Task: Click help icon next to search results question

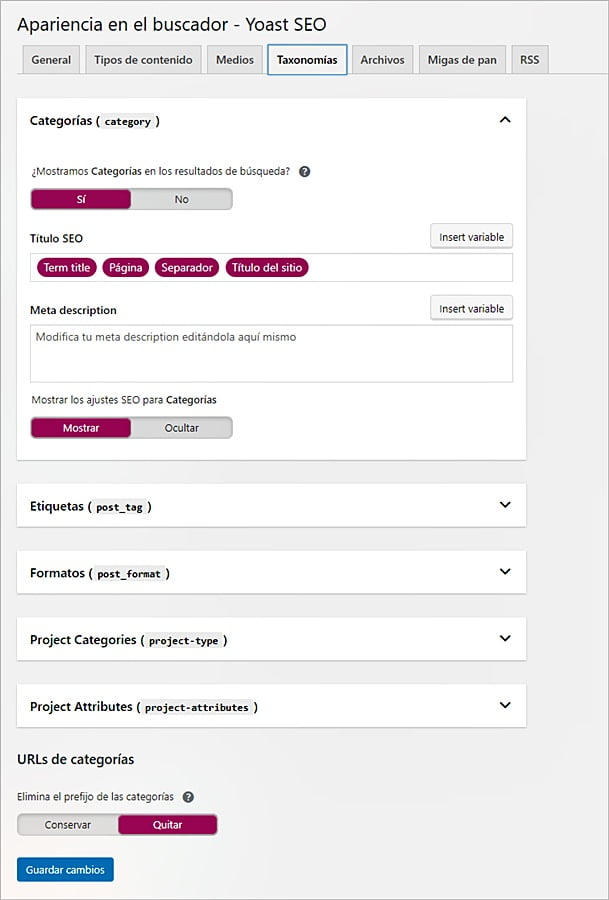Action: click(305, 171)
